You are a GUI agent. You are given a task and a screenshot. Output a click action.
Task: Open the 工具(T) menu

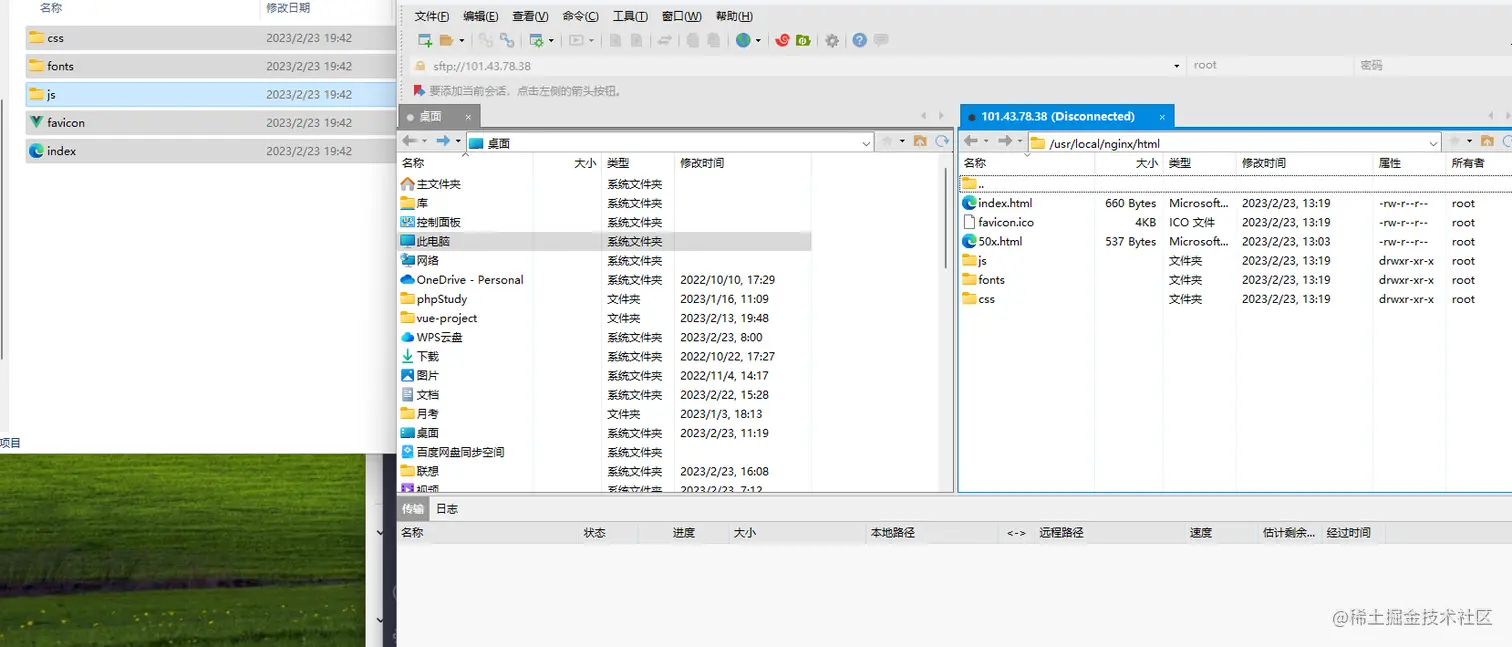click(x=630, y=16)
